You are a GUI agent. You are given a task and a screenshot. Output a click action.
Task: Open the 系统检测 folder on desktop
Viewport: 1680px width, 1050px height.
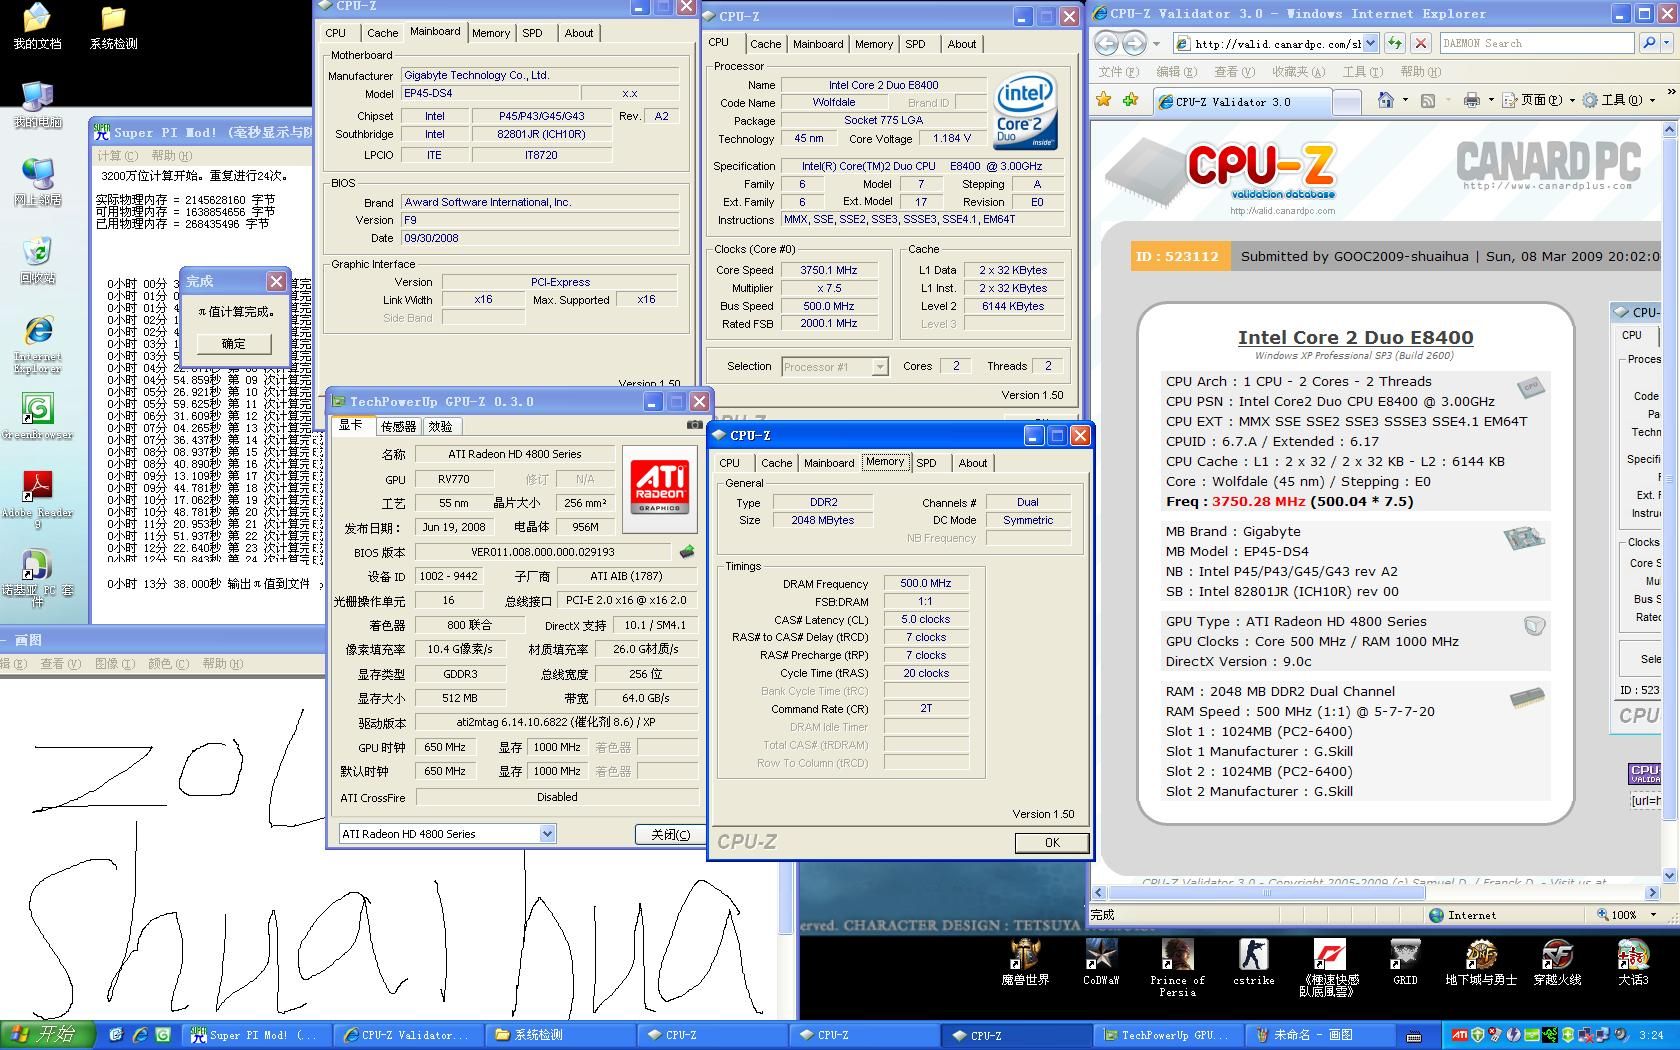[113, 27]
